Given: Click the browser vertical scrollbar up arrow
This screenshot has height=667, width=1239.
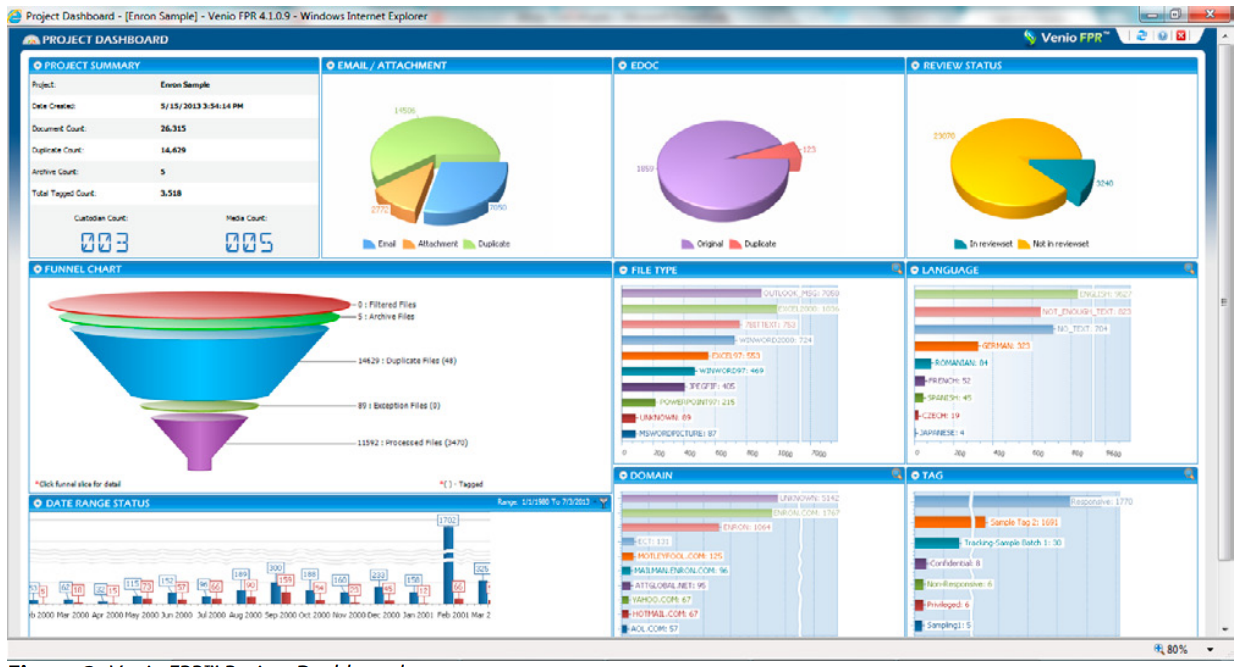Looking at the screenshot, I should pyautogui.click(x=1225, y=35).
